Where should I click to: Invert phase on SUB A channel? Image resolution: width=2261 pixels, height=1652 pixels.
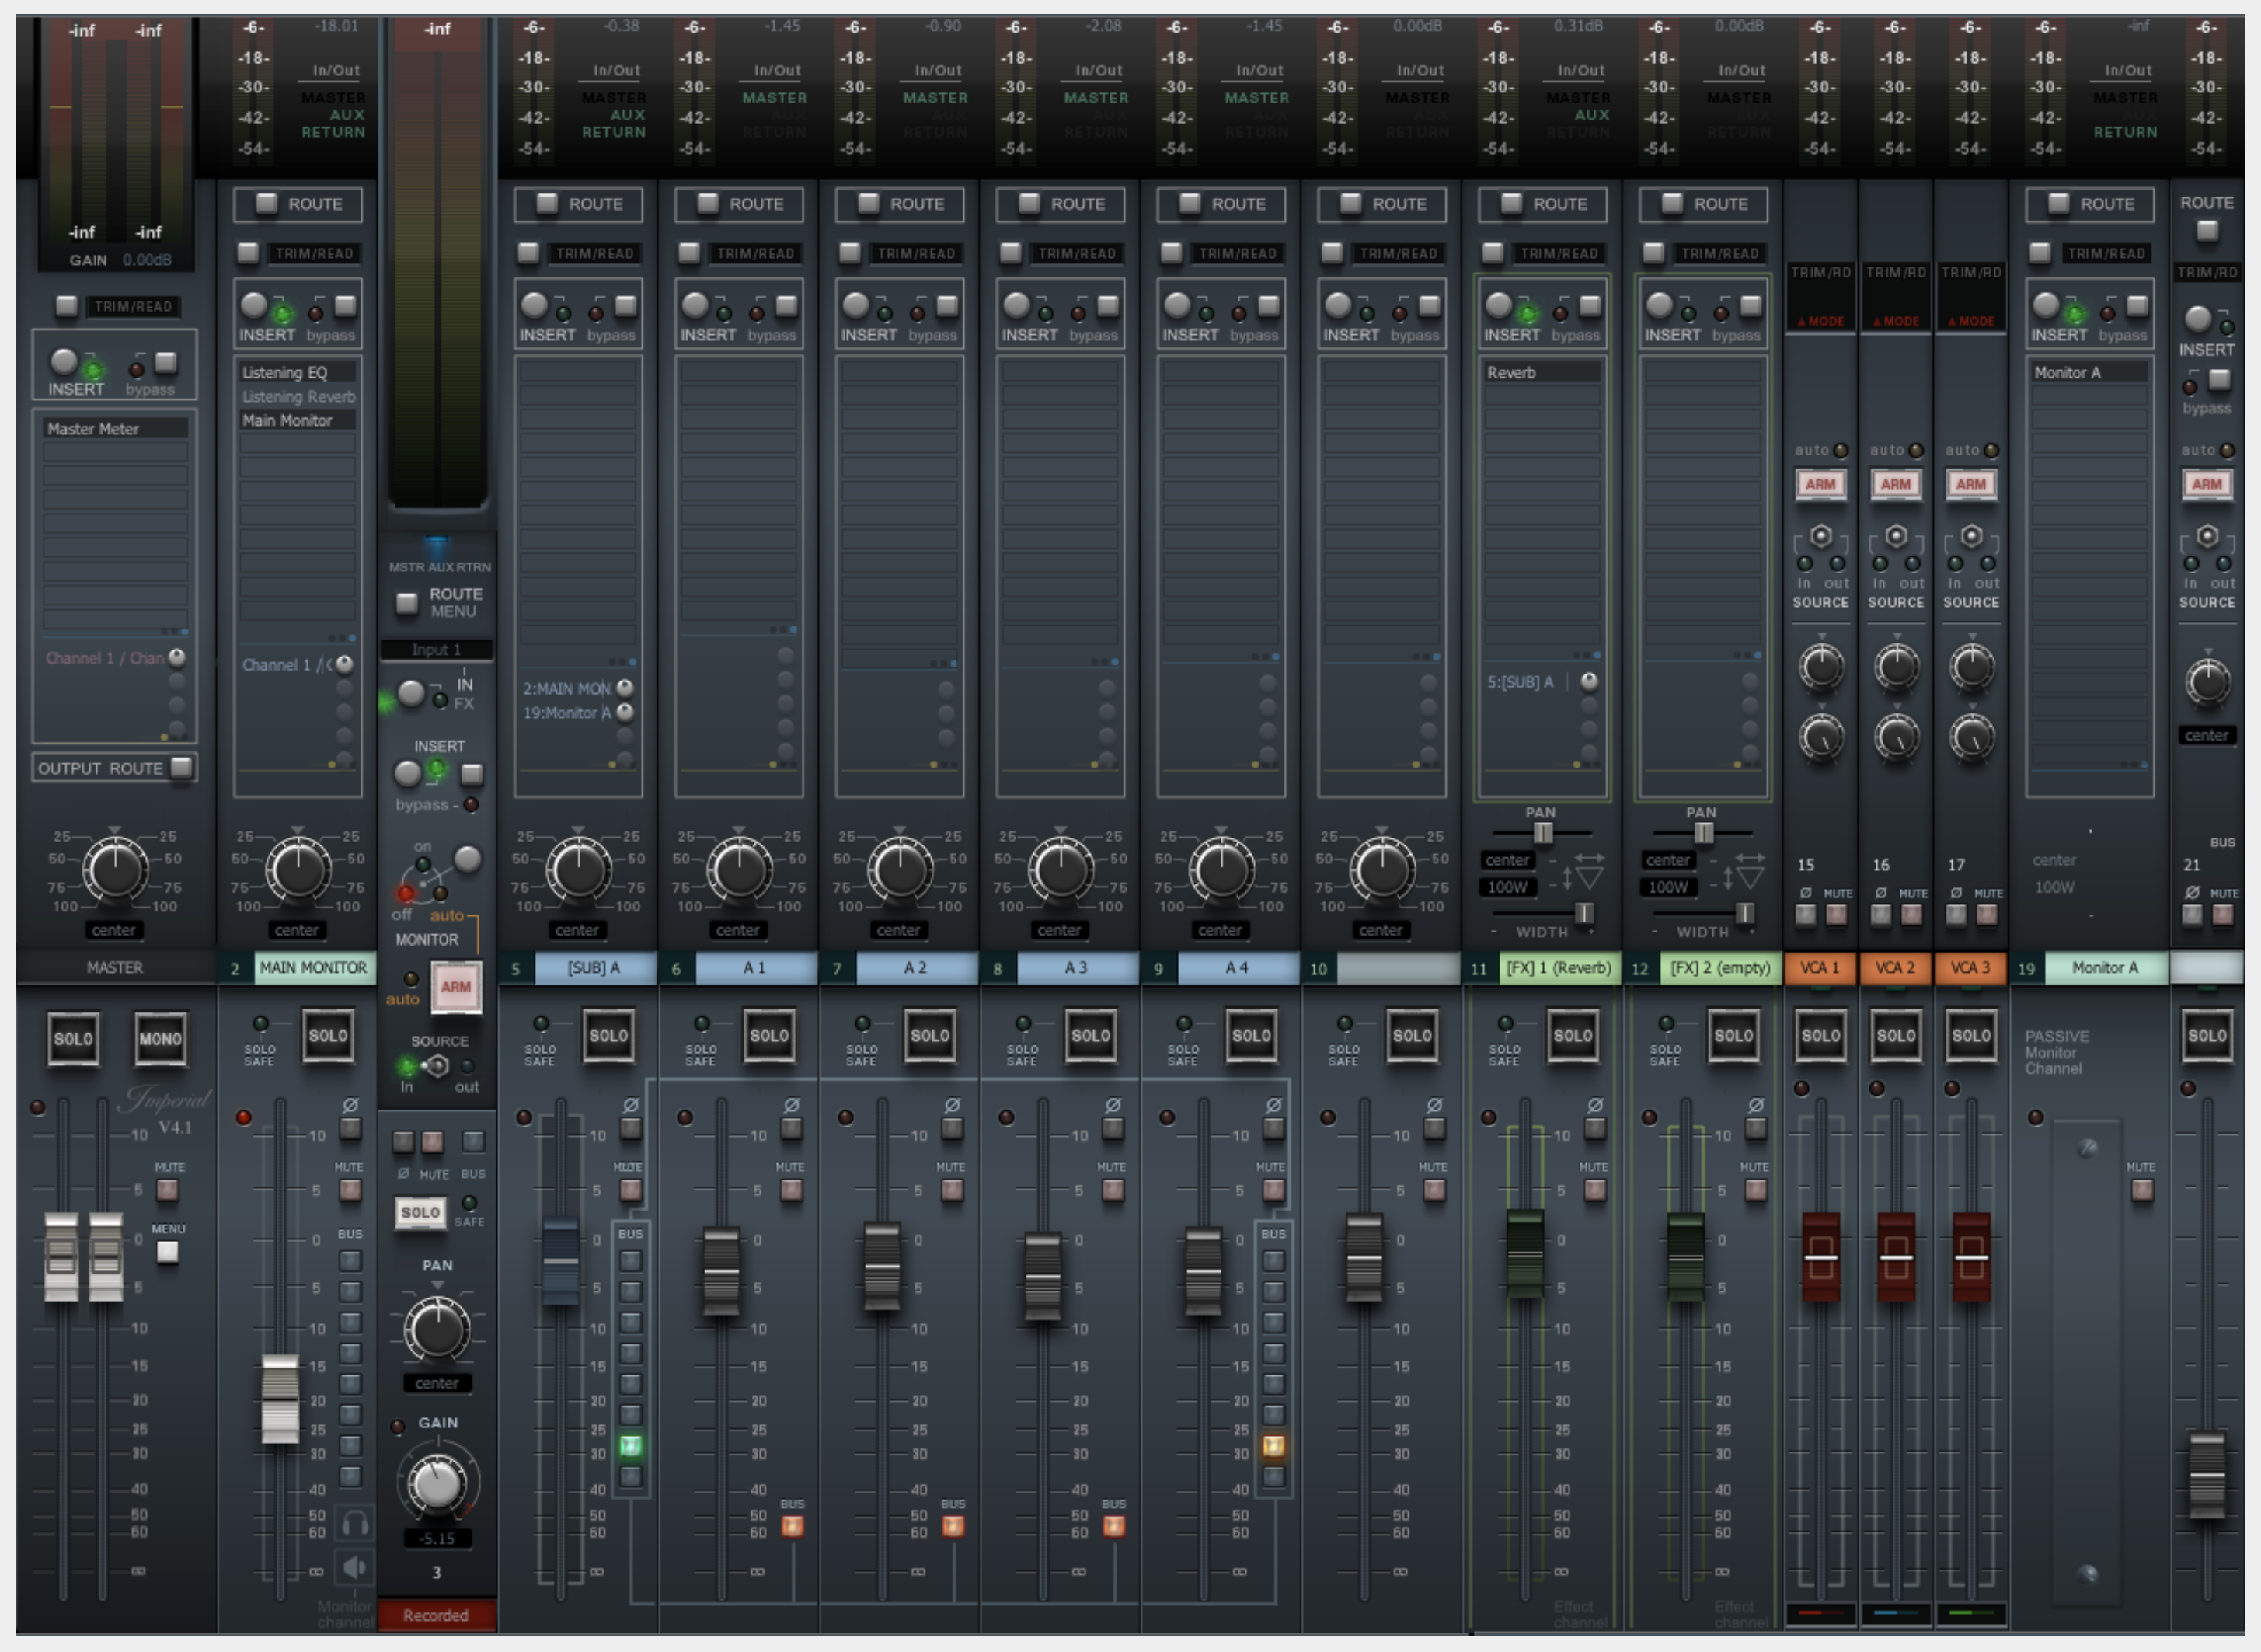coord(630,1129)
